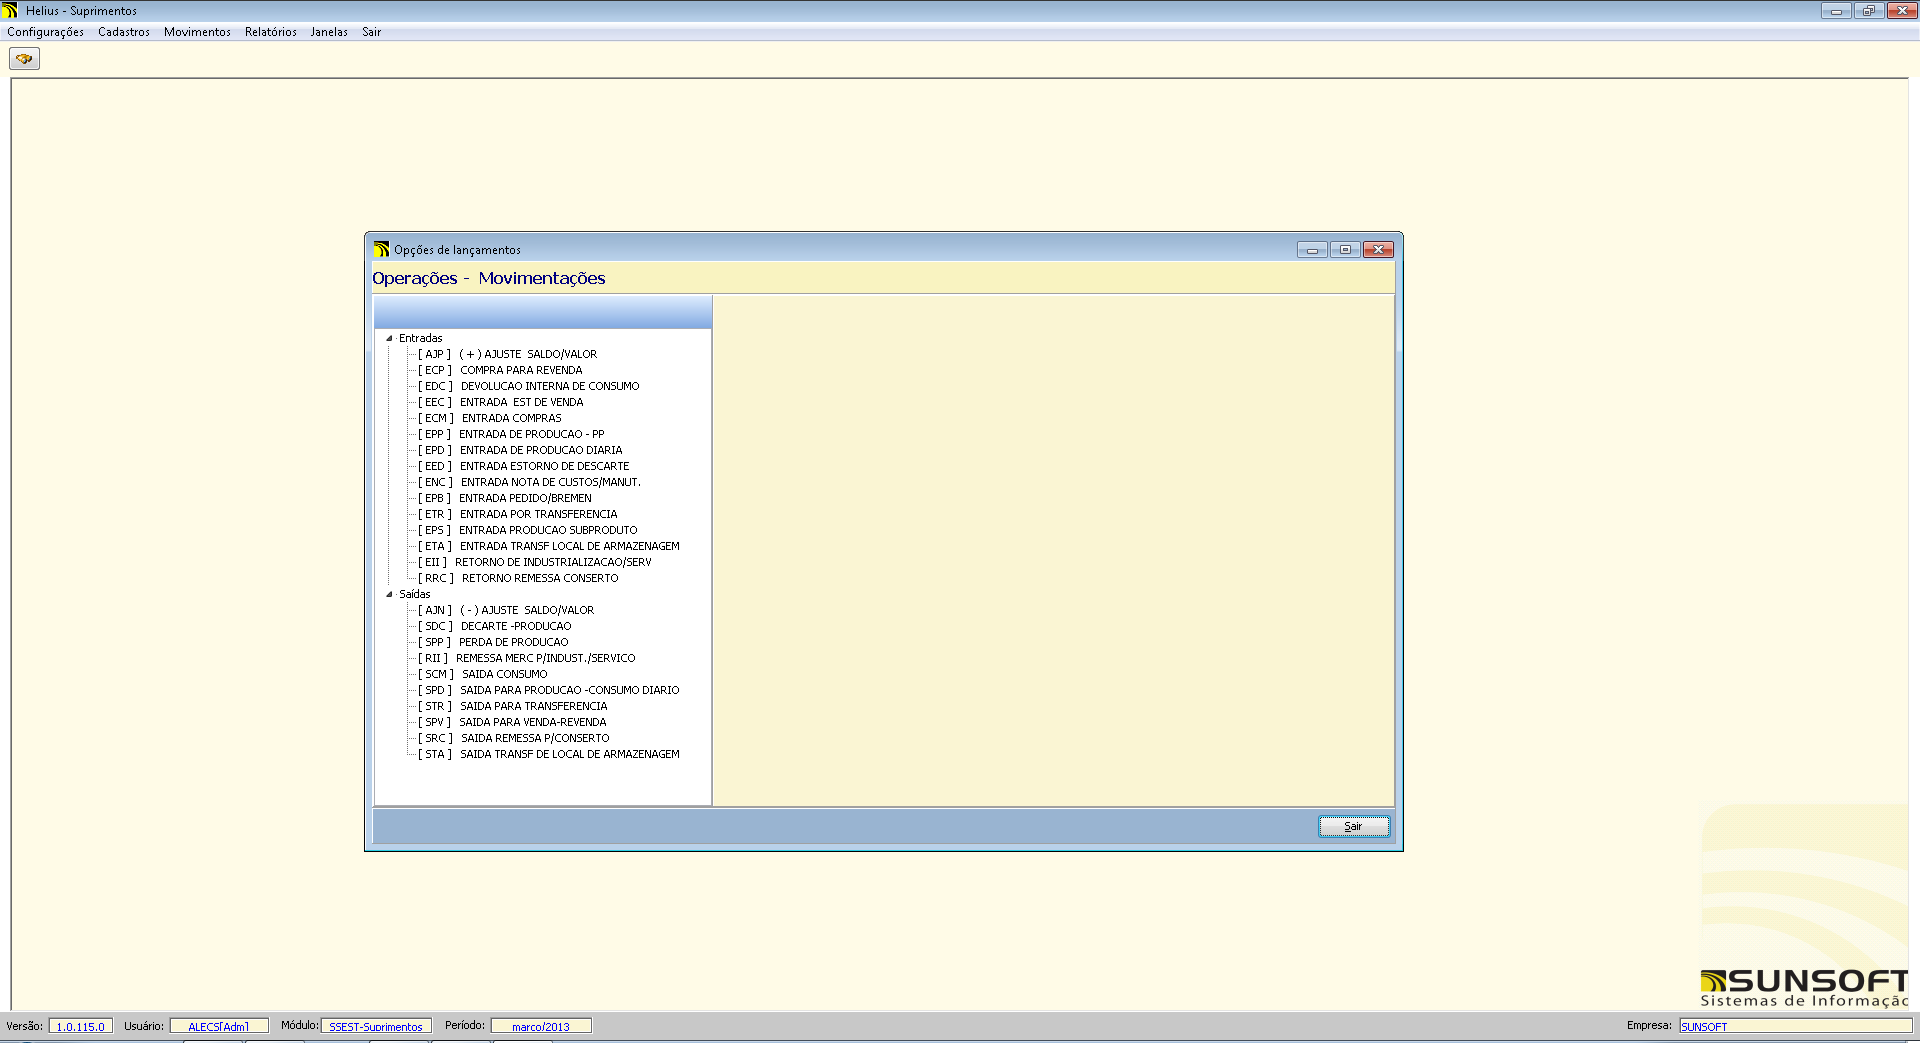This screenshot has width=1921, height=1043.
Task: Collapse the Saídas tree node
Action: coord(390,594)
